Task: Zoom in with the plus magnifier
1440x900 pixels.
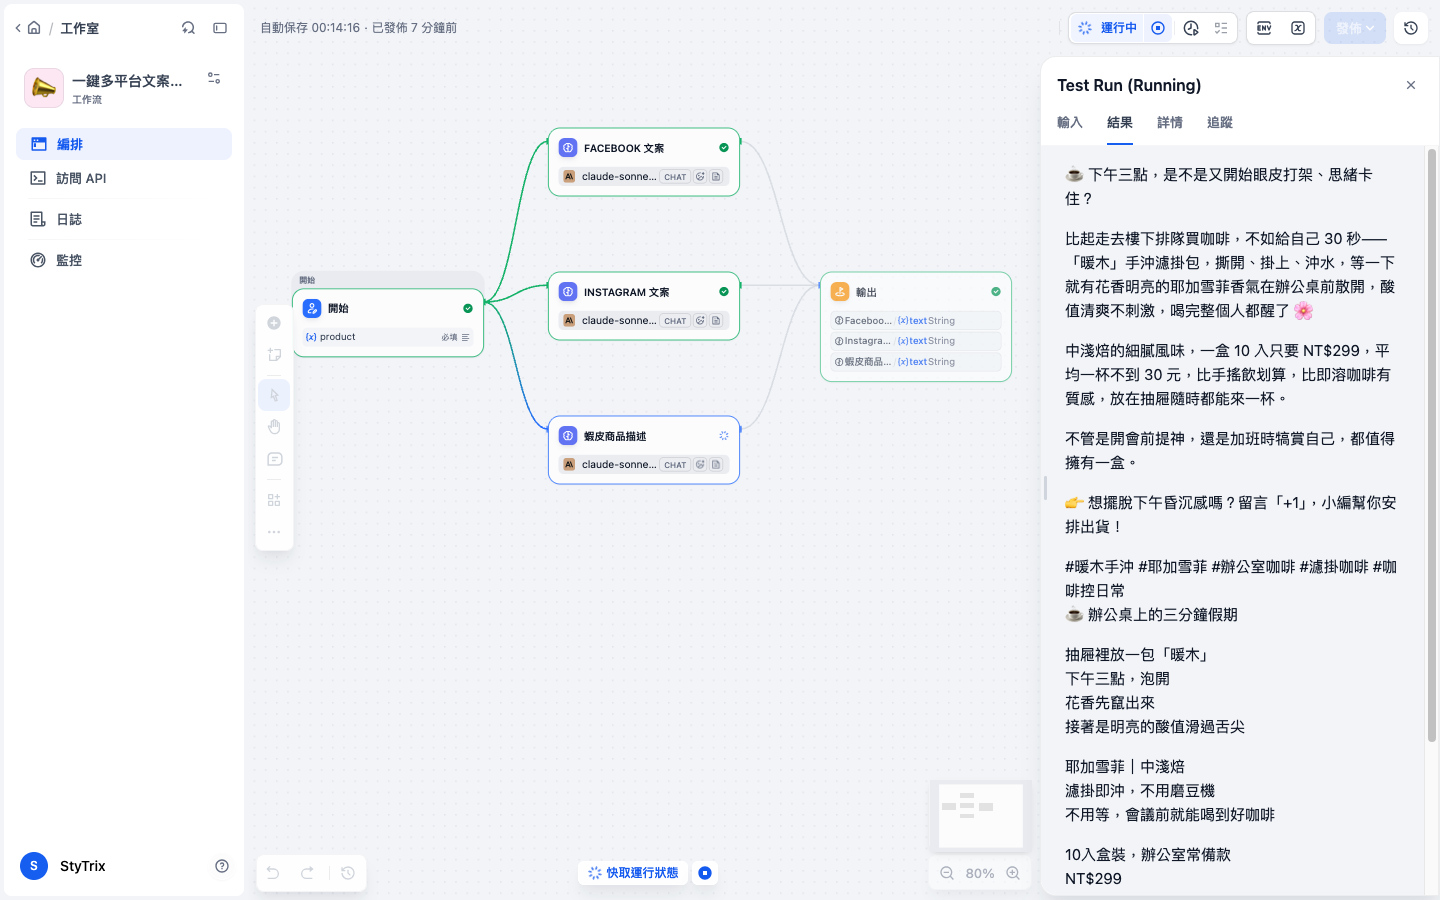Action: pyautogui.click(x=1013, y=873)
